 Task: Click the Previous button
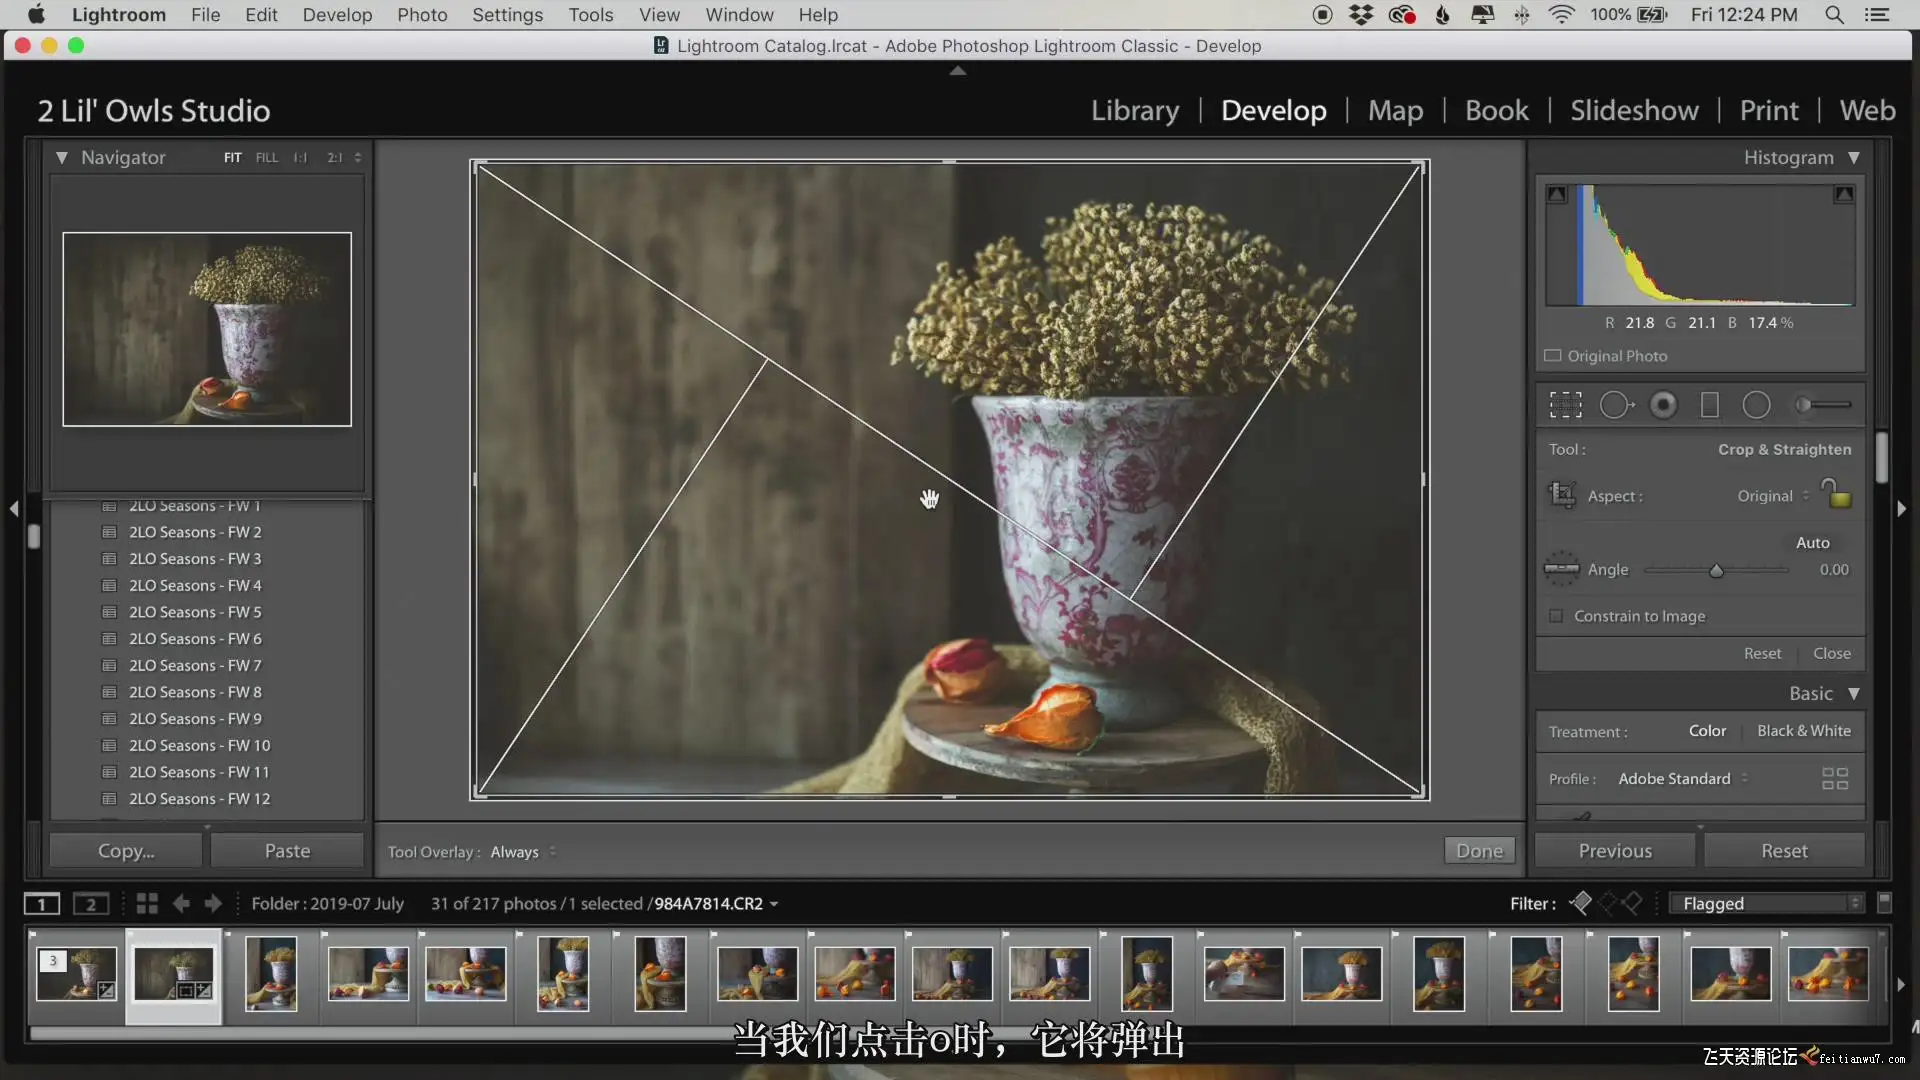click(x=1615, y=851)
